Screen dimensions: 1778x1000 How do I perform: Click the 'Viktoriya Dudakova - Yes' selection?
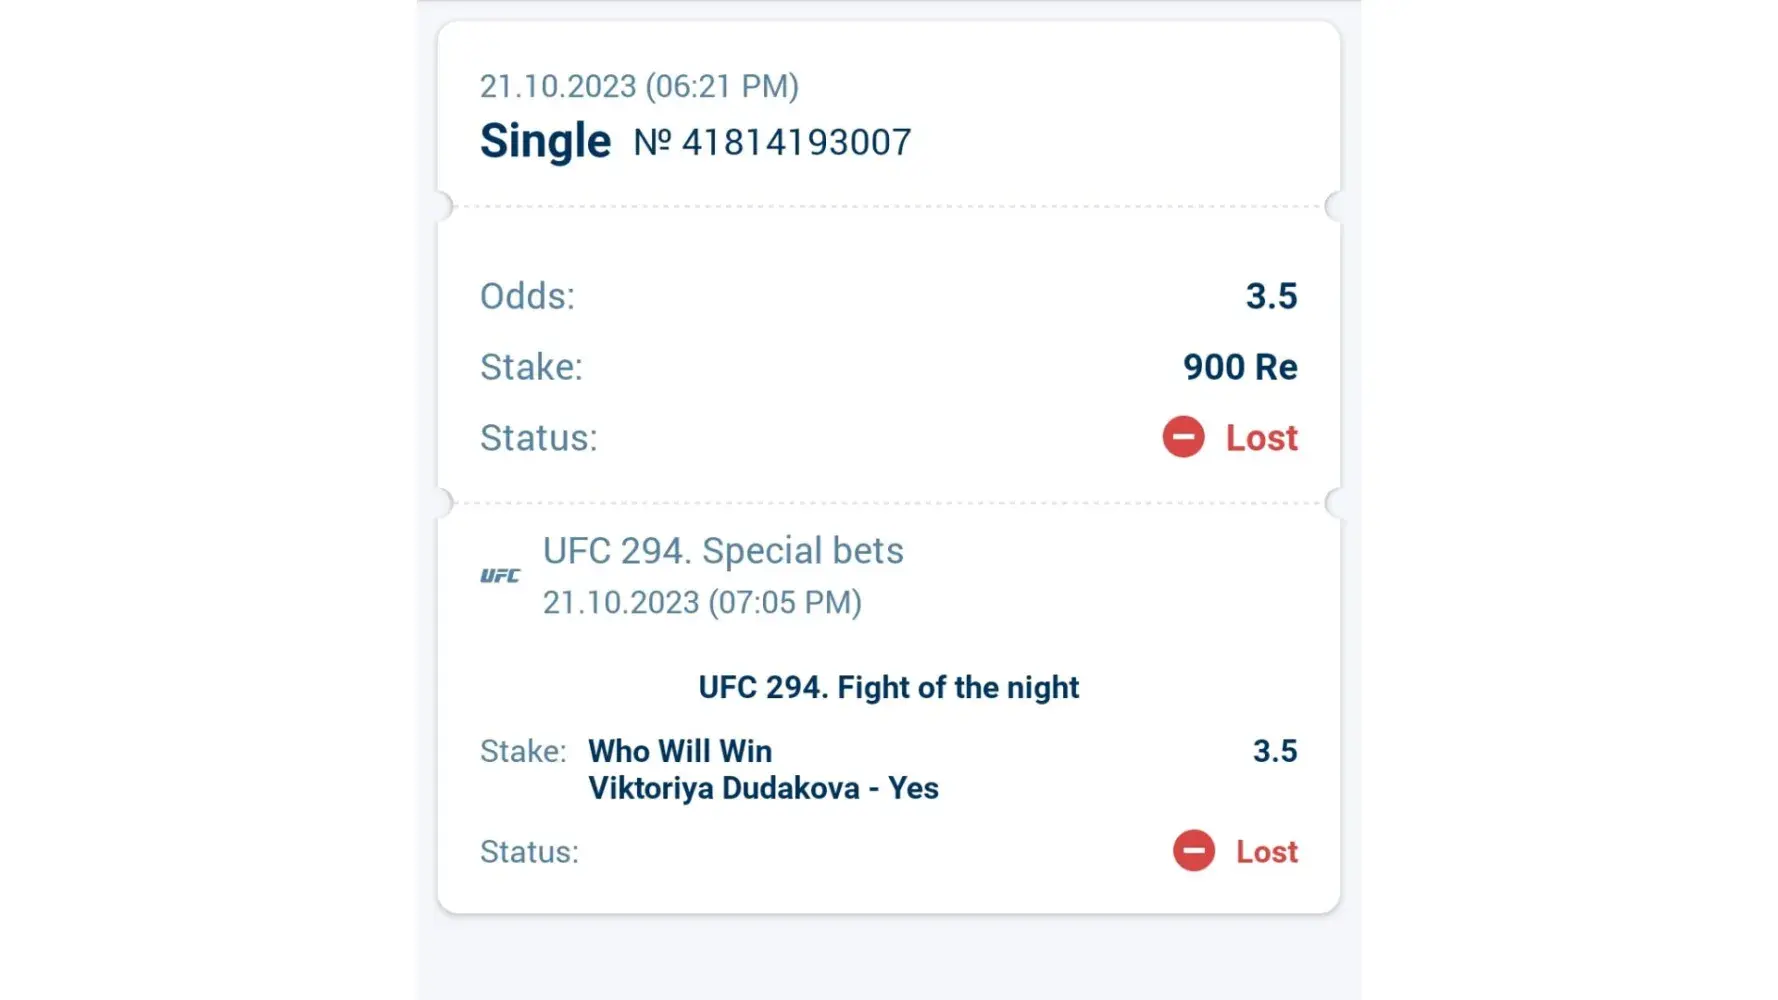click(x=763, y=788)
